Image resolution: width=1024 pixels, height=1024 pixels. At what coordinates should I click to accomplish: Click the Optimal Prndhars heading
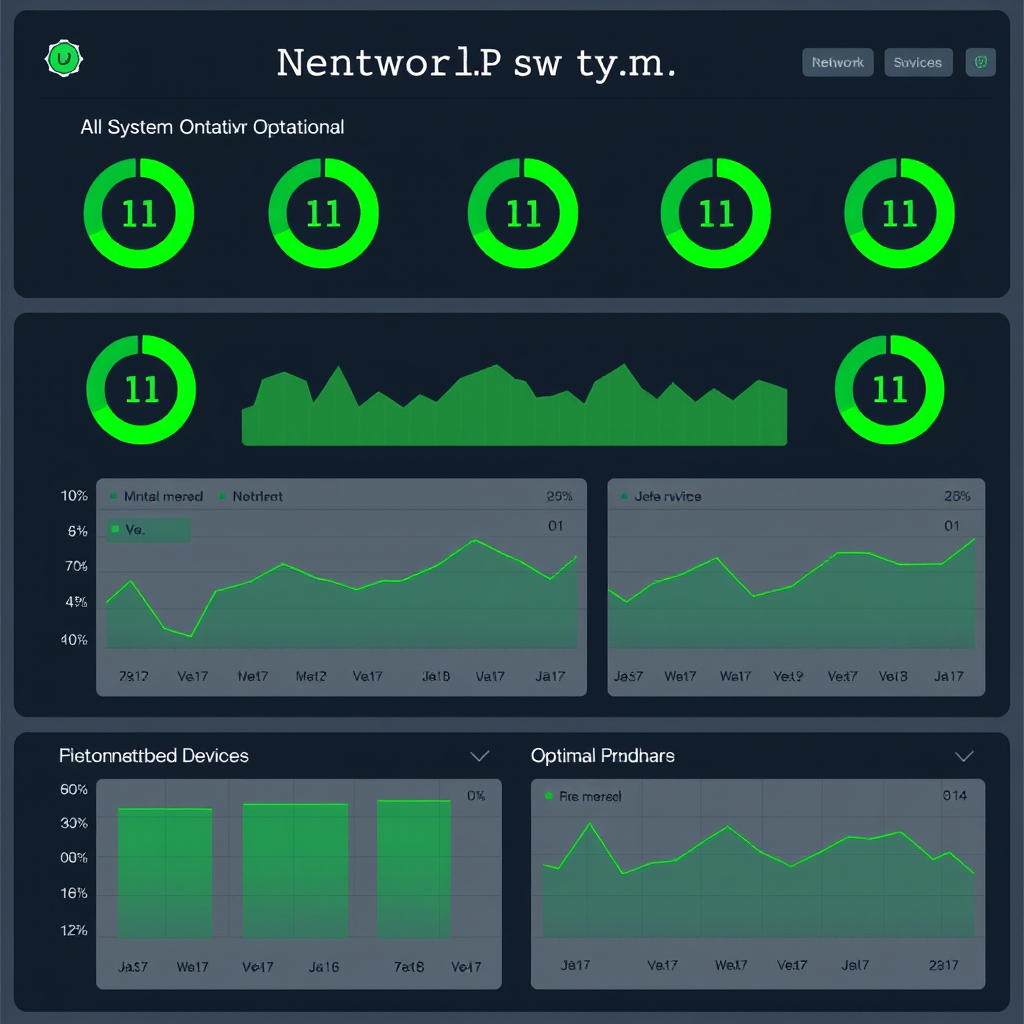click(603, 756)
